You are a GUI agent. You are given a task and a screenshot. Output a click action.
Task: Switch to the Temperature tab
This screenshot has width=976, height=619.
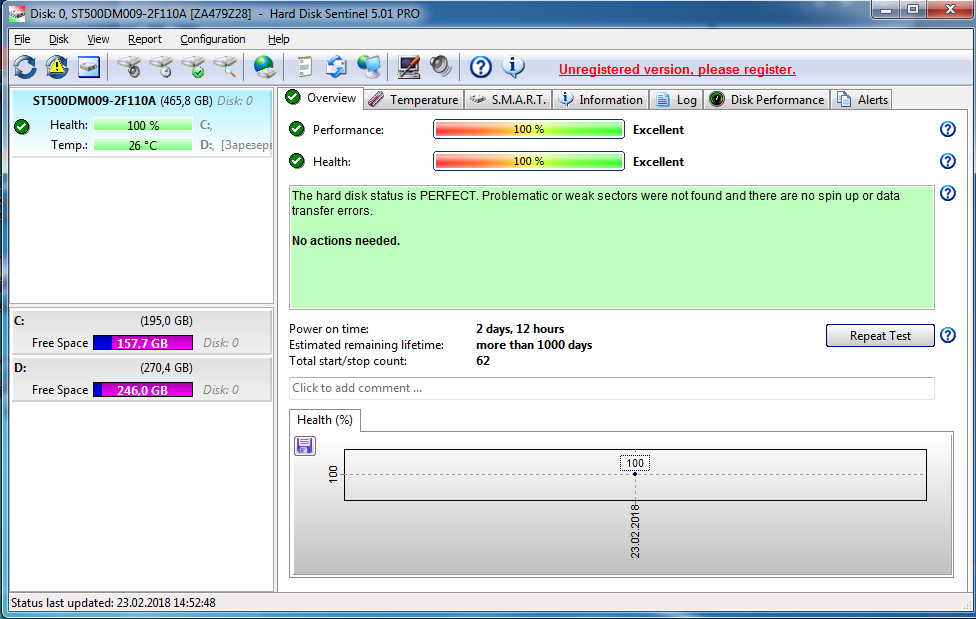coord(413,100)
